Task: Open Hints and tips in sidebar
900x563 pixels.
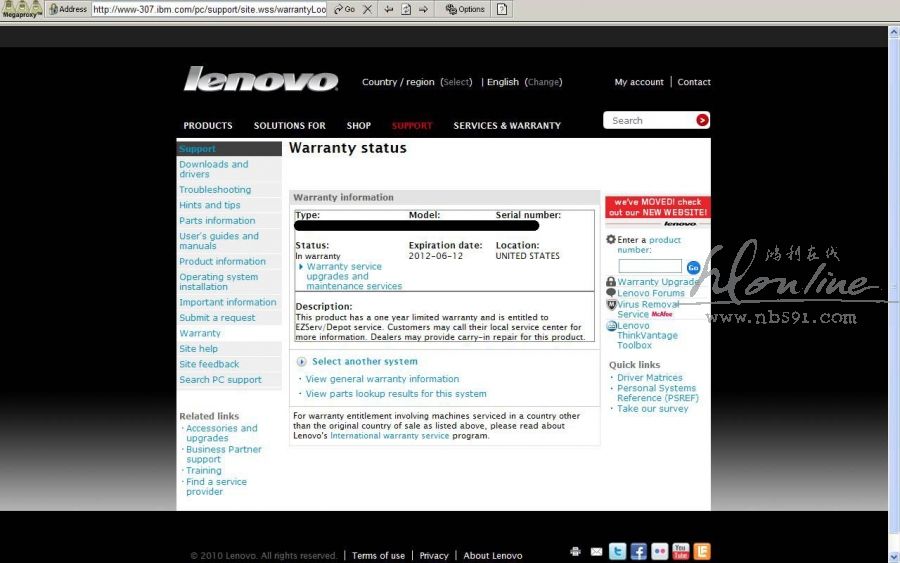Action: click(x=210, y=205)
